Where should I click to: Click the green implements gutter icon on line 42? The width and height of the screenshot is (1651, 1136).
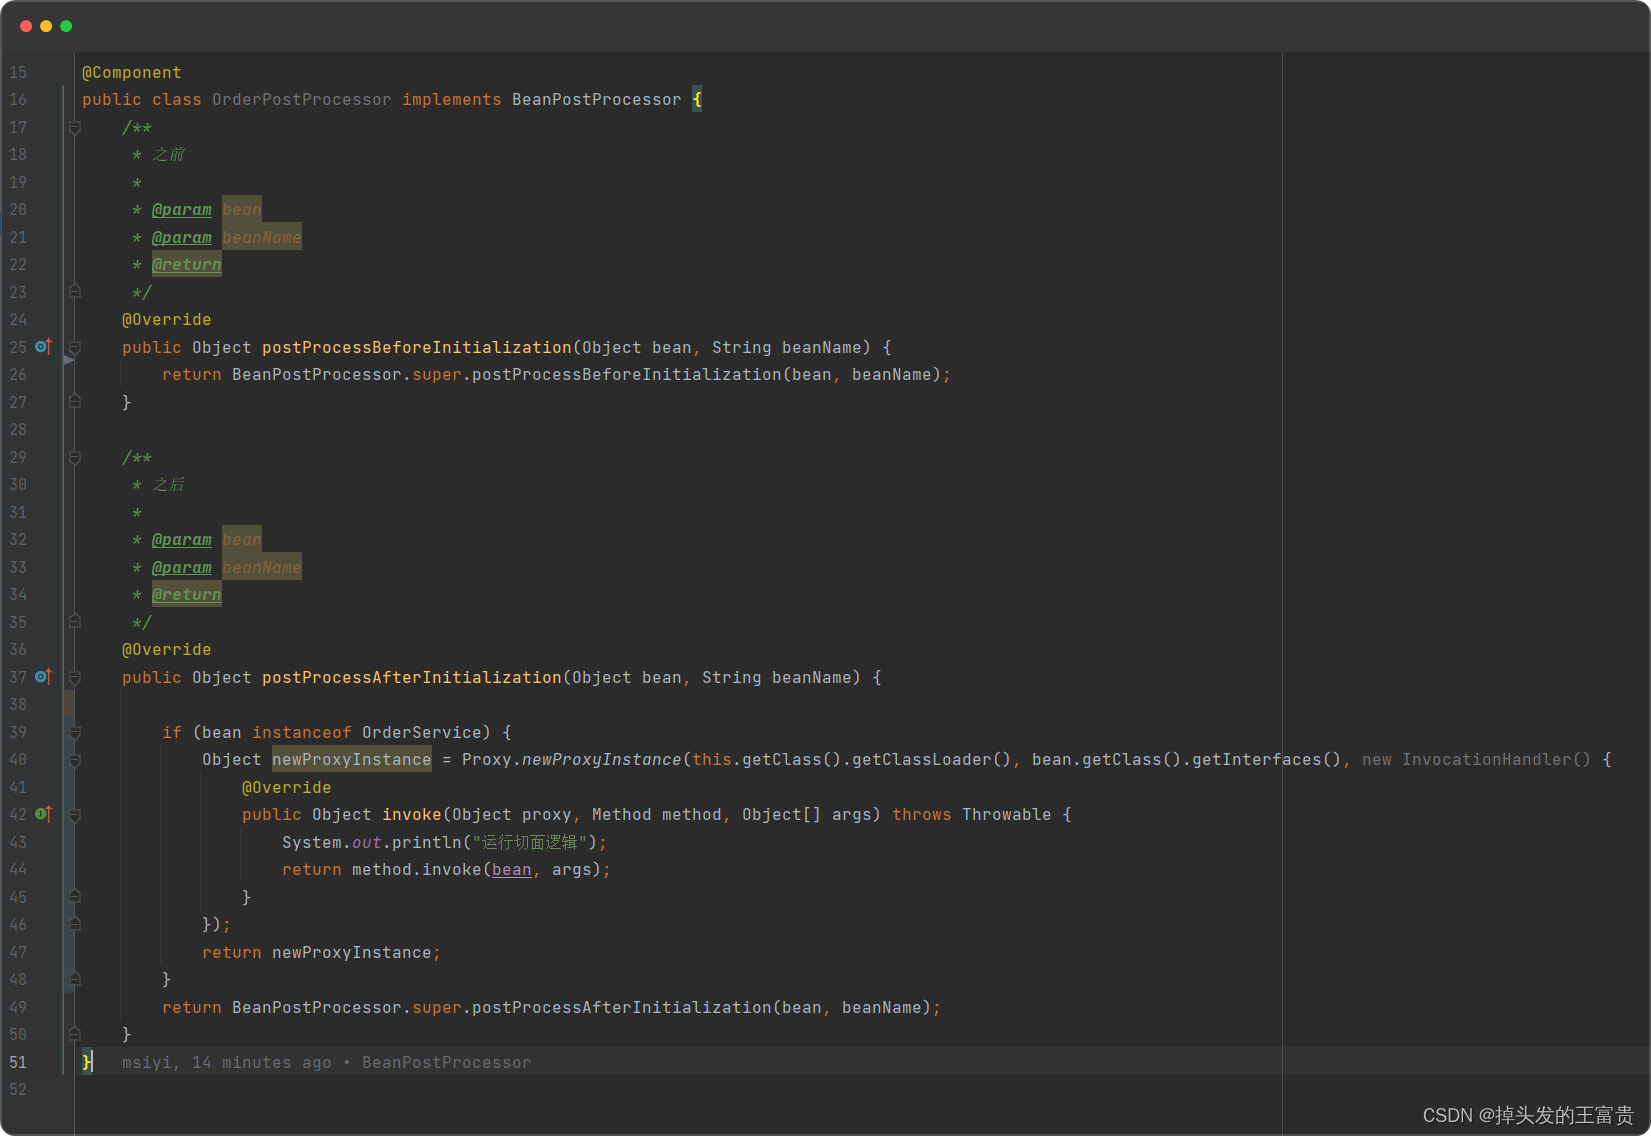click(x=43, y=814)
